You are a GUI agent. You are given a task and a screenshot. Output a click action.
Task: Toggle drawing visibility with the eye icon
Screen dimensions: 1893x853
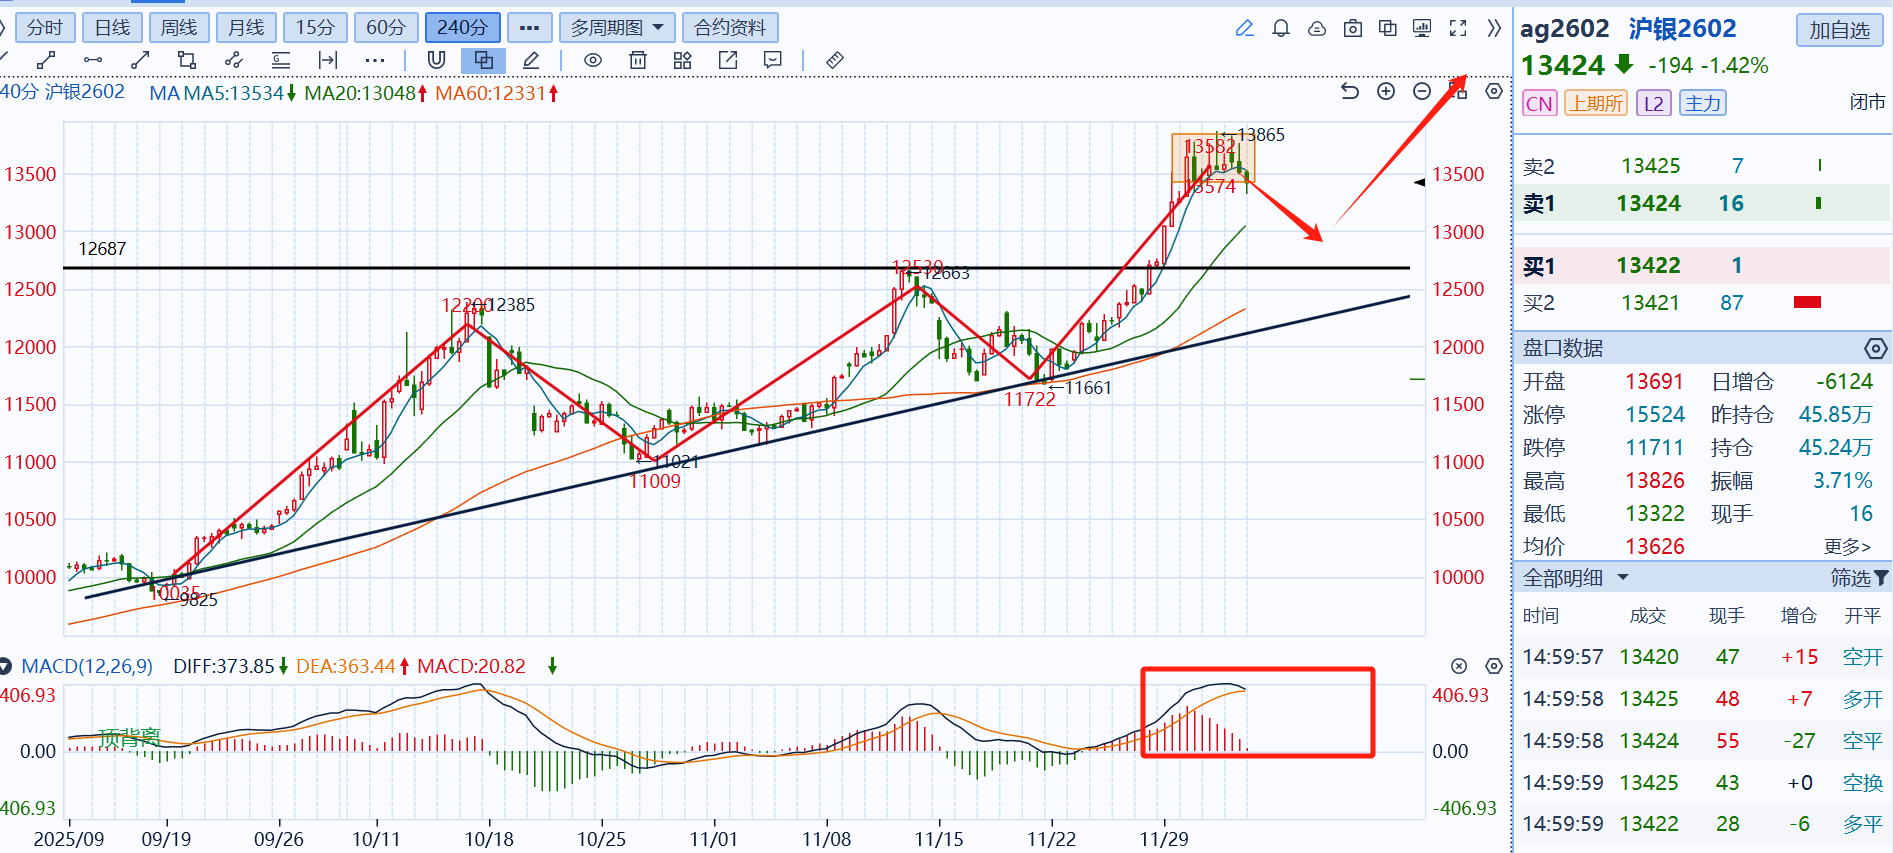point(593,60)
